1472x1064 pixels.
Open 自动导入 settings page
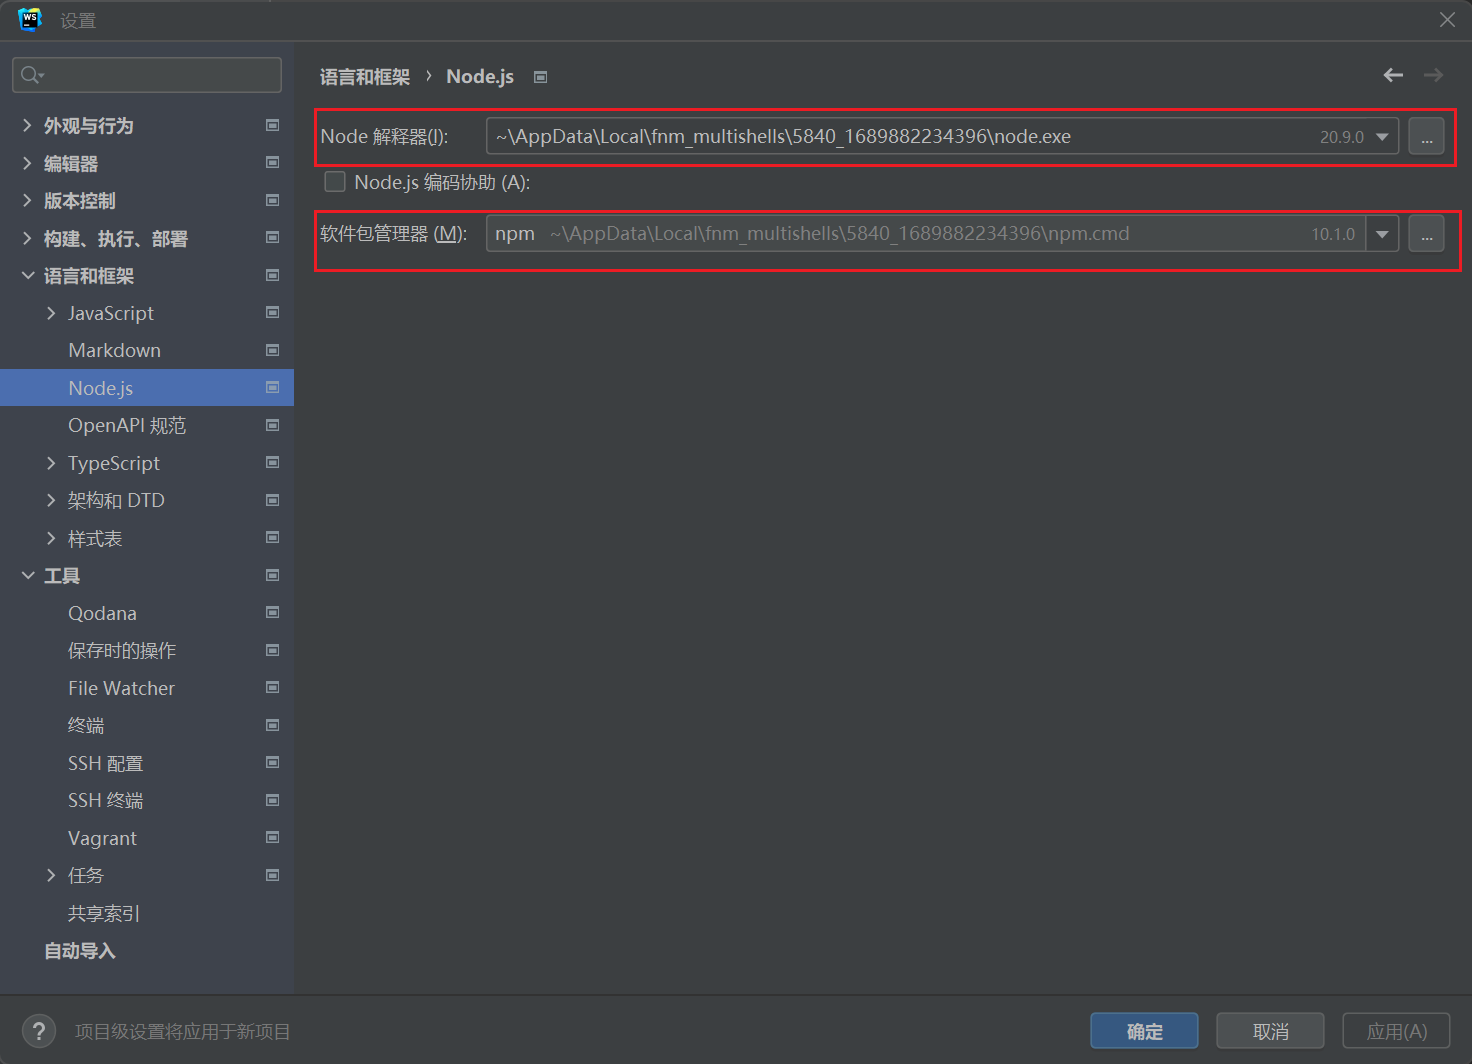pyautogui.click(x=80, y=951)
